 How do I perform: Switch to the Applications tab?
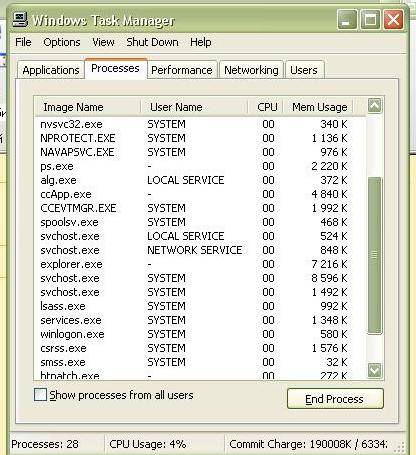(x=51, y=70)
